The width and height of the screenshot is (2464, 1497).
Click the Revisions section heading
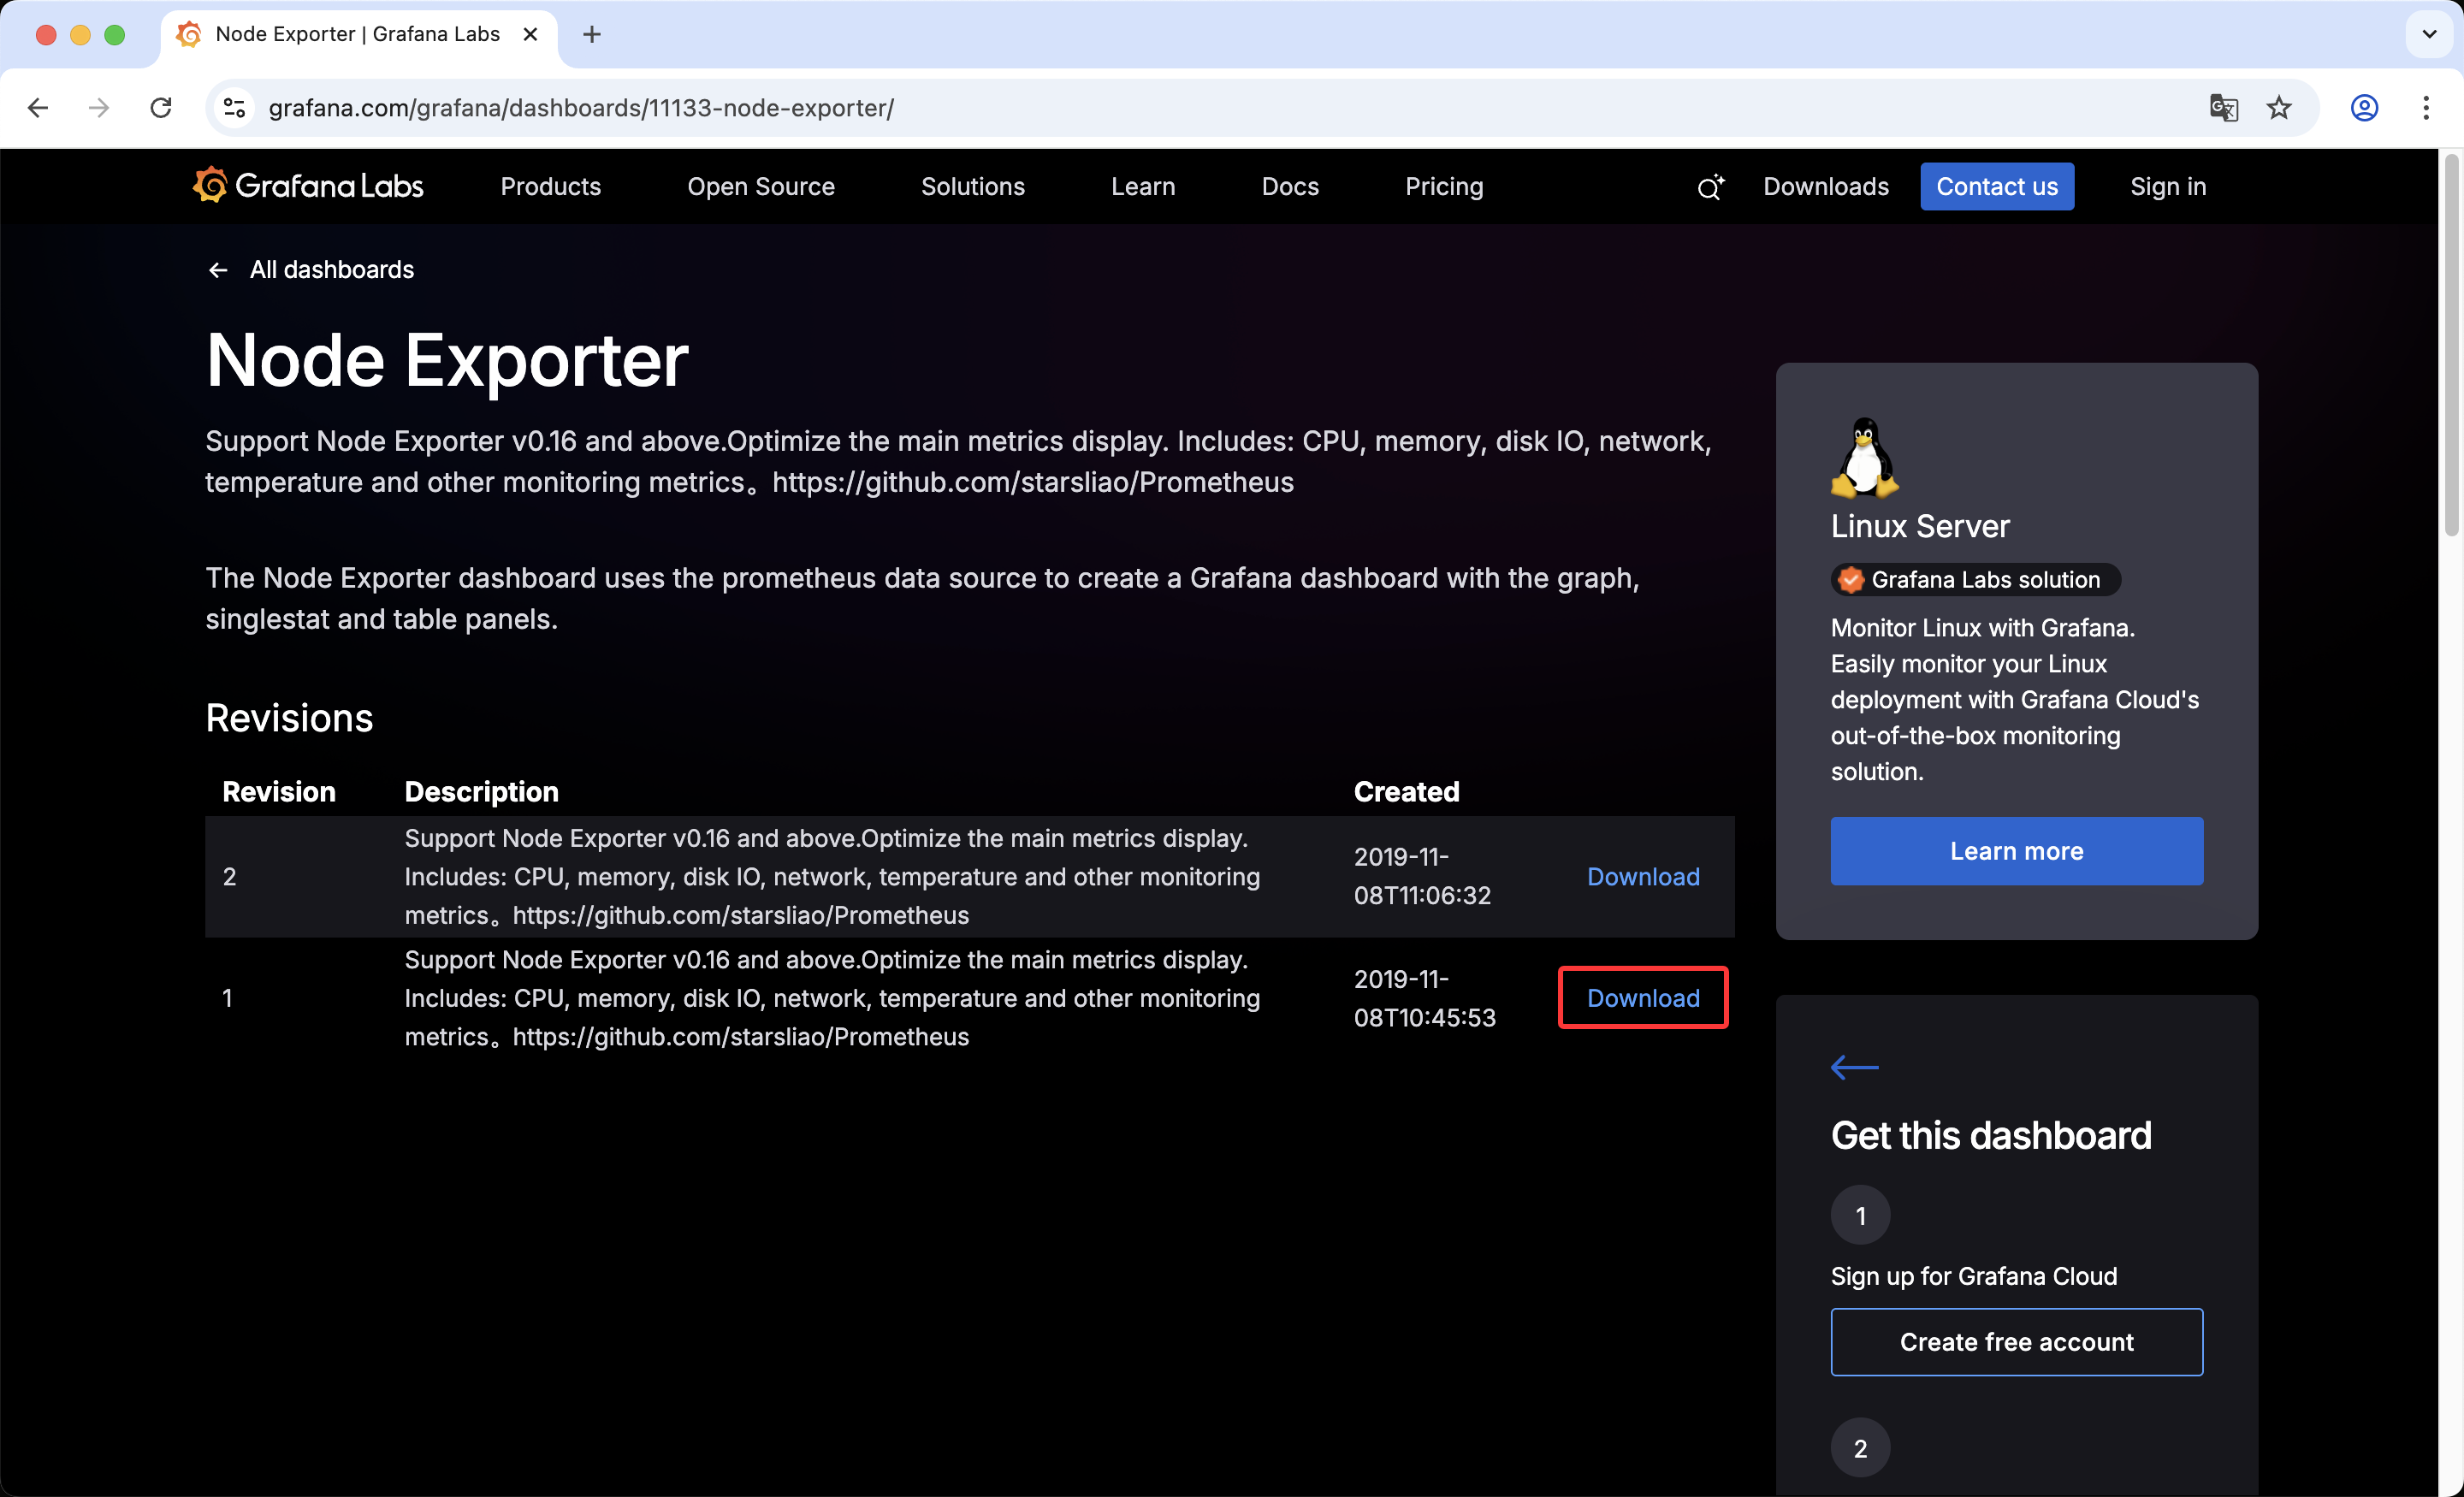289,718
